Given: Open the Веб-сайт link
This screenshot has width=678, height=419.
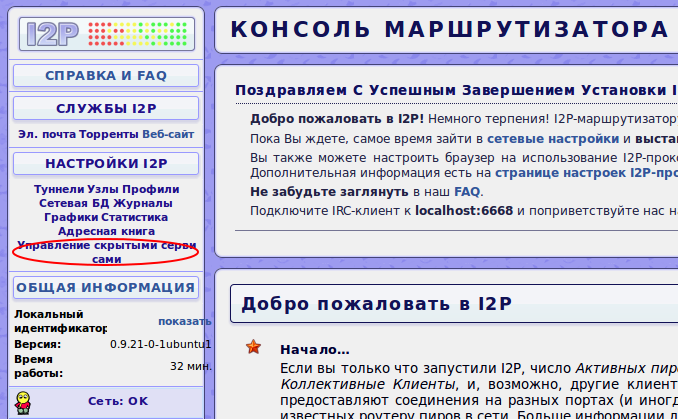Looking at the screenshot, I should point(168,134).
